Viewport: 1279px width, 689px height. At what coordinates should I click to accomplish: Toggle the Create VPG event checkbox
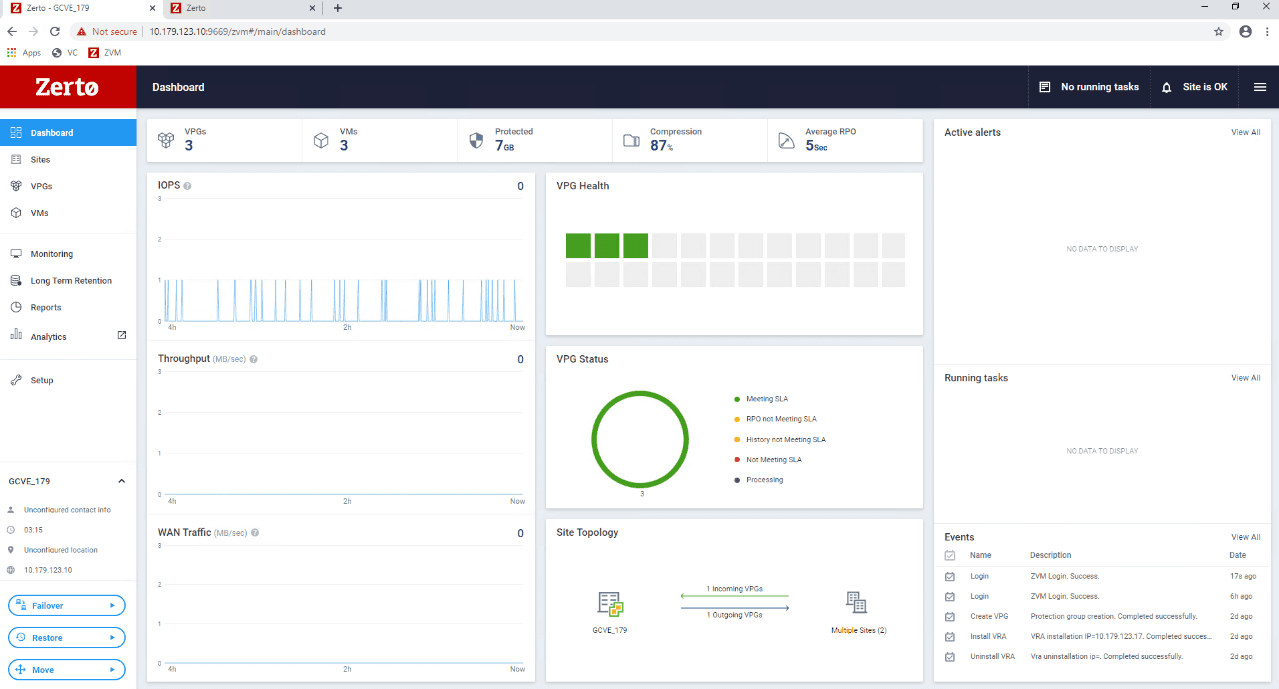(950, 616)
